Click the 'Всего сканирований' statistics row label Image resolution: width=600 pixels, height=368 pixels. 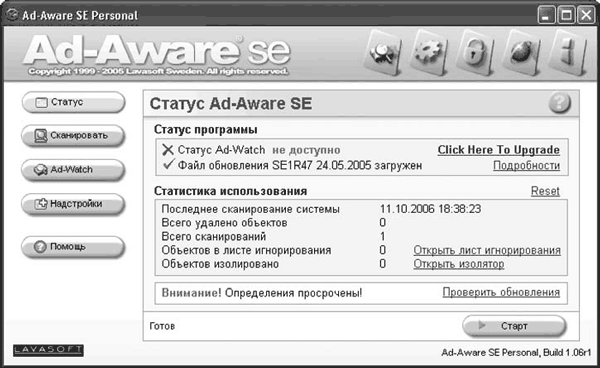(214, 236)
